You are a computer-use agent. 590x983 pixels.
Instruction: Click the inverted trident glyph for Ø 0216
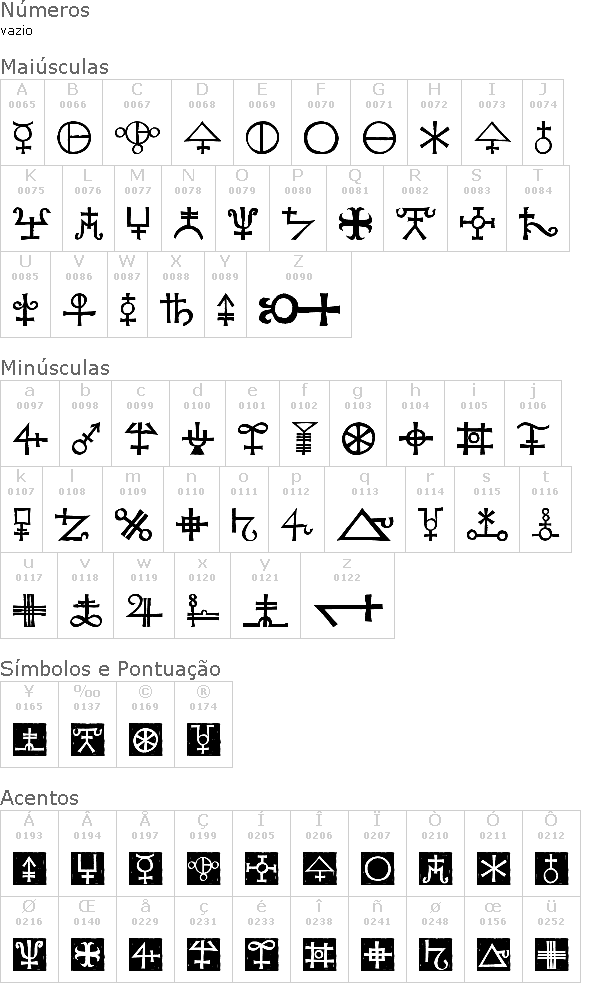[x=29, y=954]
